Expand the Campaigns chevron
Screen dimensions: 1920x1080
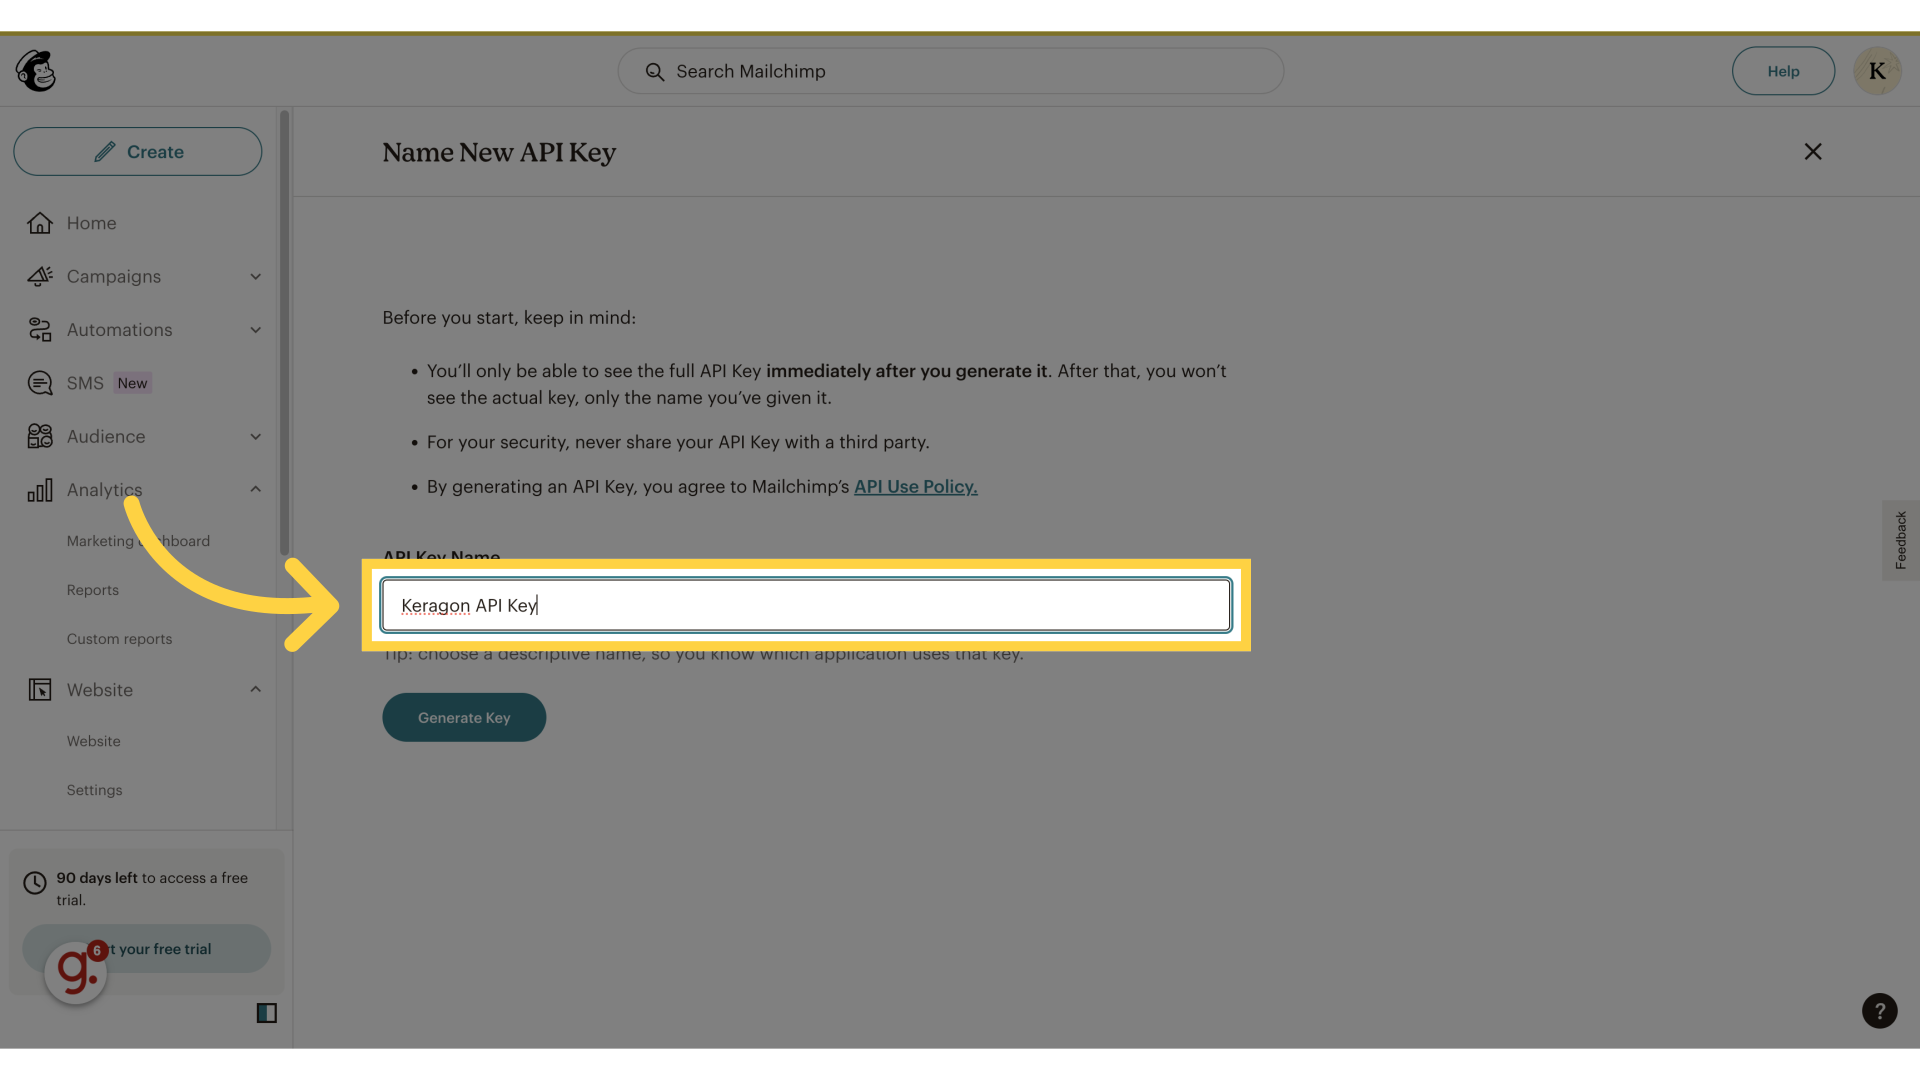(255, 277)
